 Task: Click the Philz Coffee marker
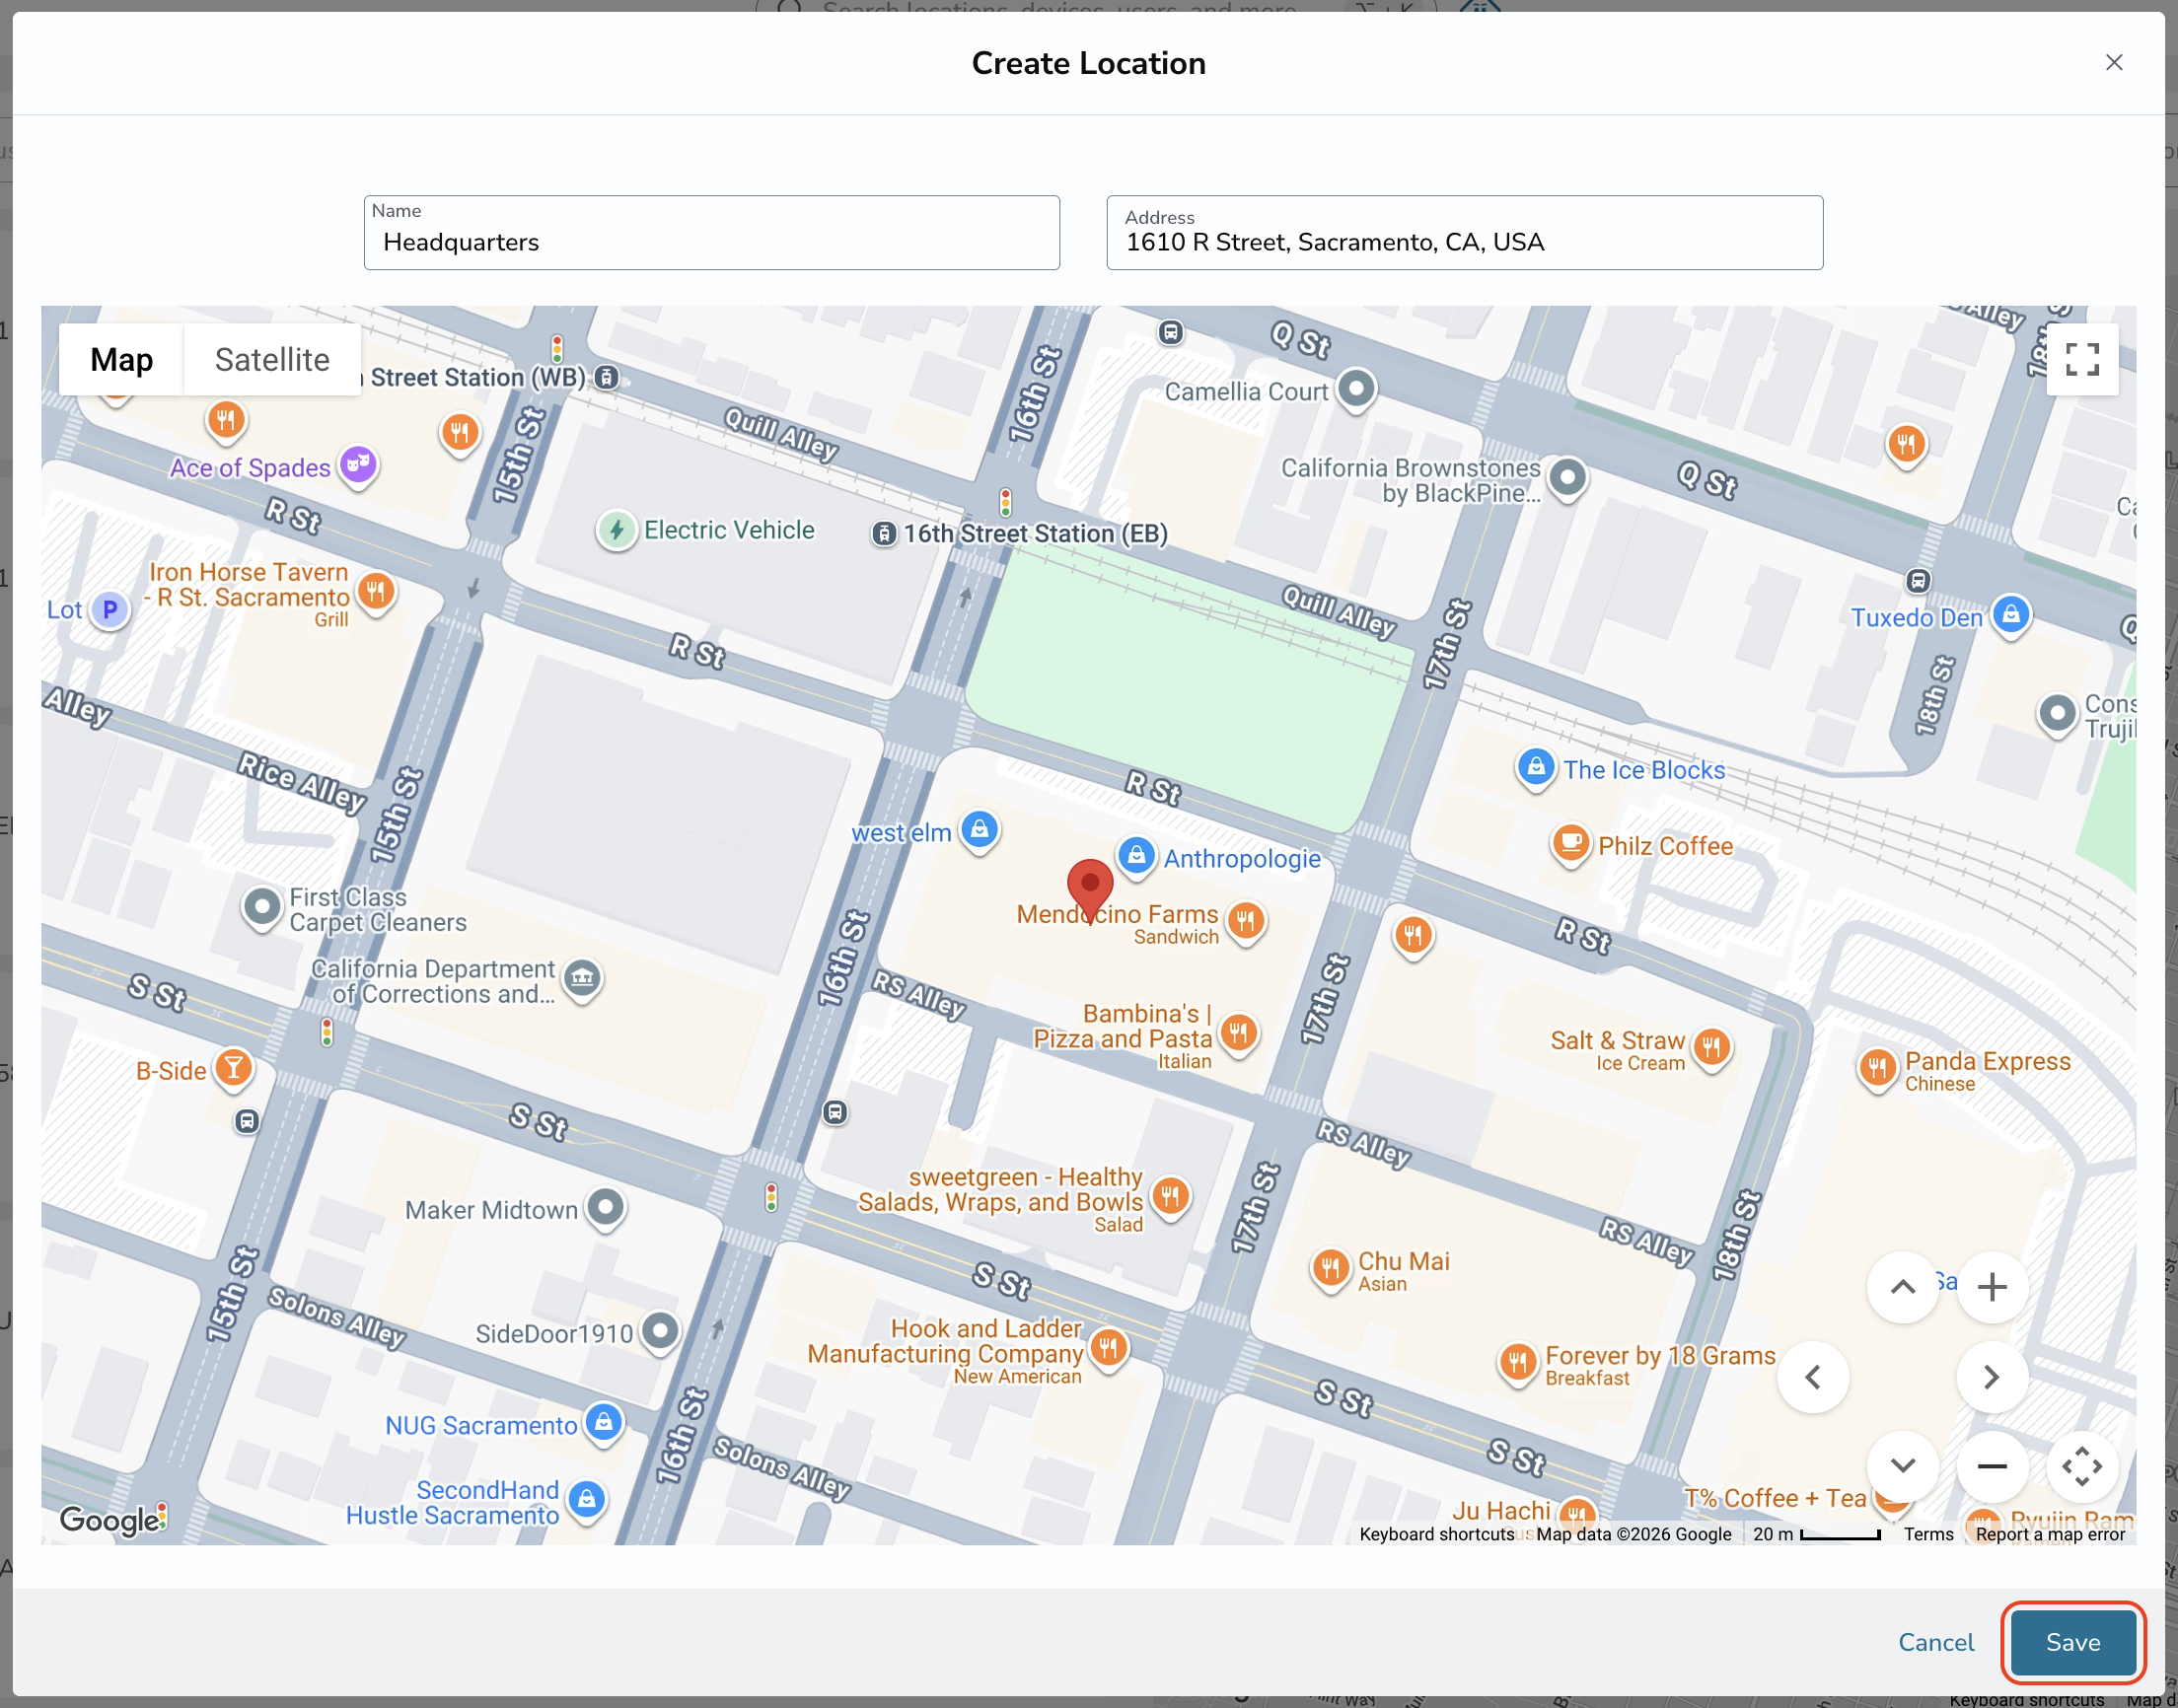point(1570,845)
